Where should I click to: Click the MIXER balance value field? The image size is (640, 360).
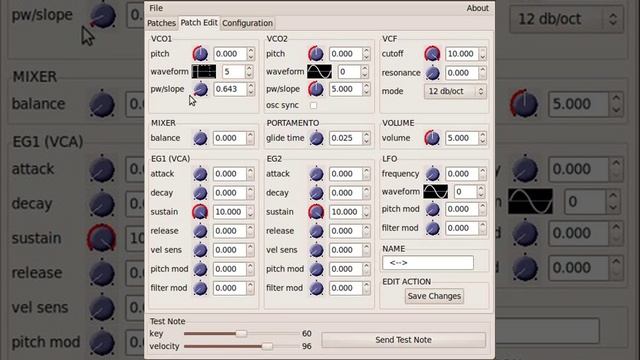click(231, 138)
